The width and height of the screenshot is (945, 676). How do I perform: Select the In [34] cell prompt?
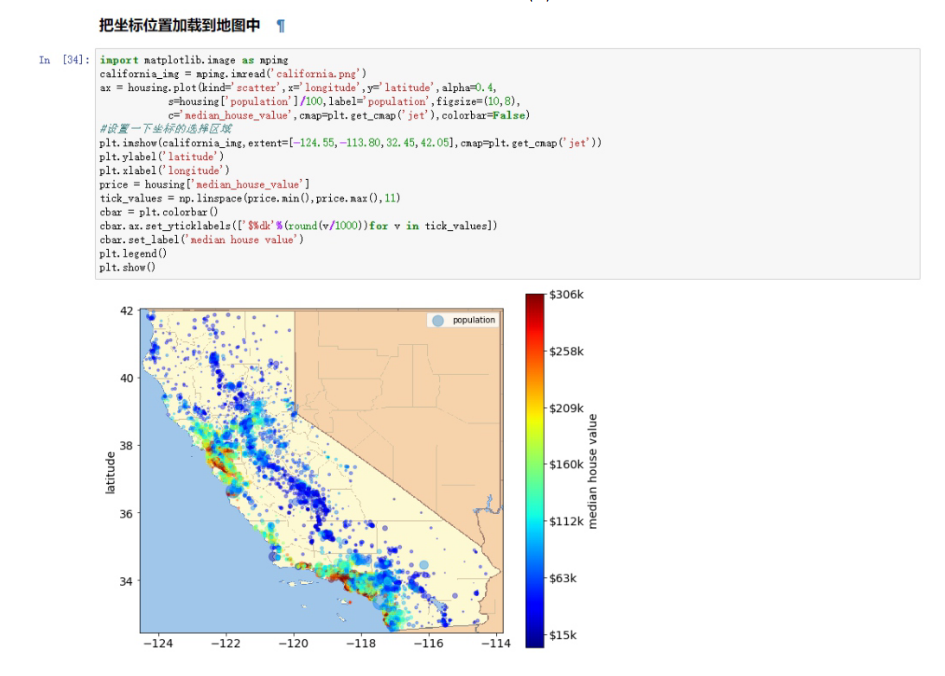[64, 60]
